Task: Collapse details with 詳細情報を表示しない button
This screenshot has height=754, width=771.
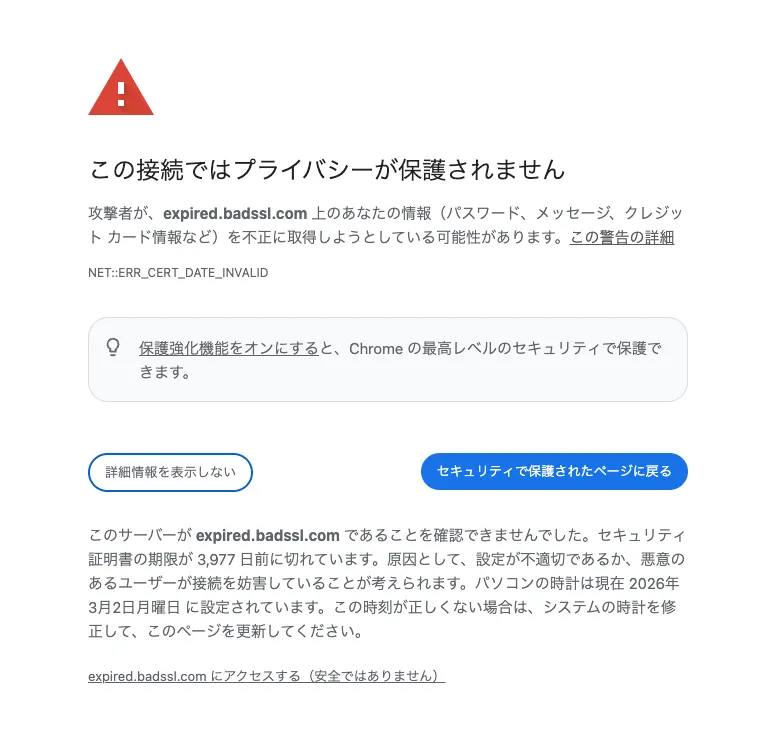Action: pos(170,472)
